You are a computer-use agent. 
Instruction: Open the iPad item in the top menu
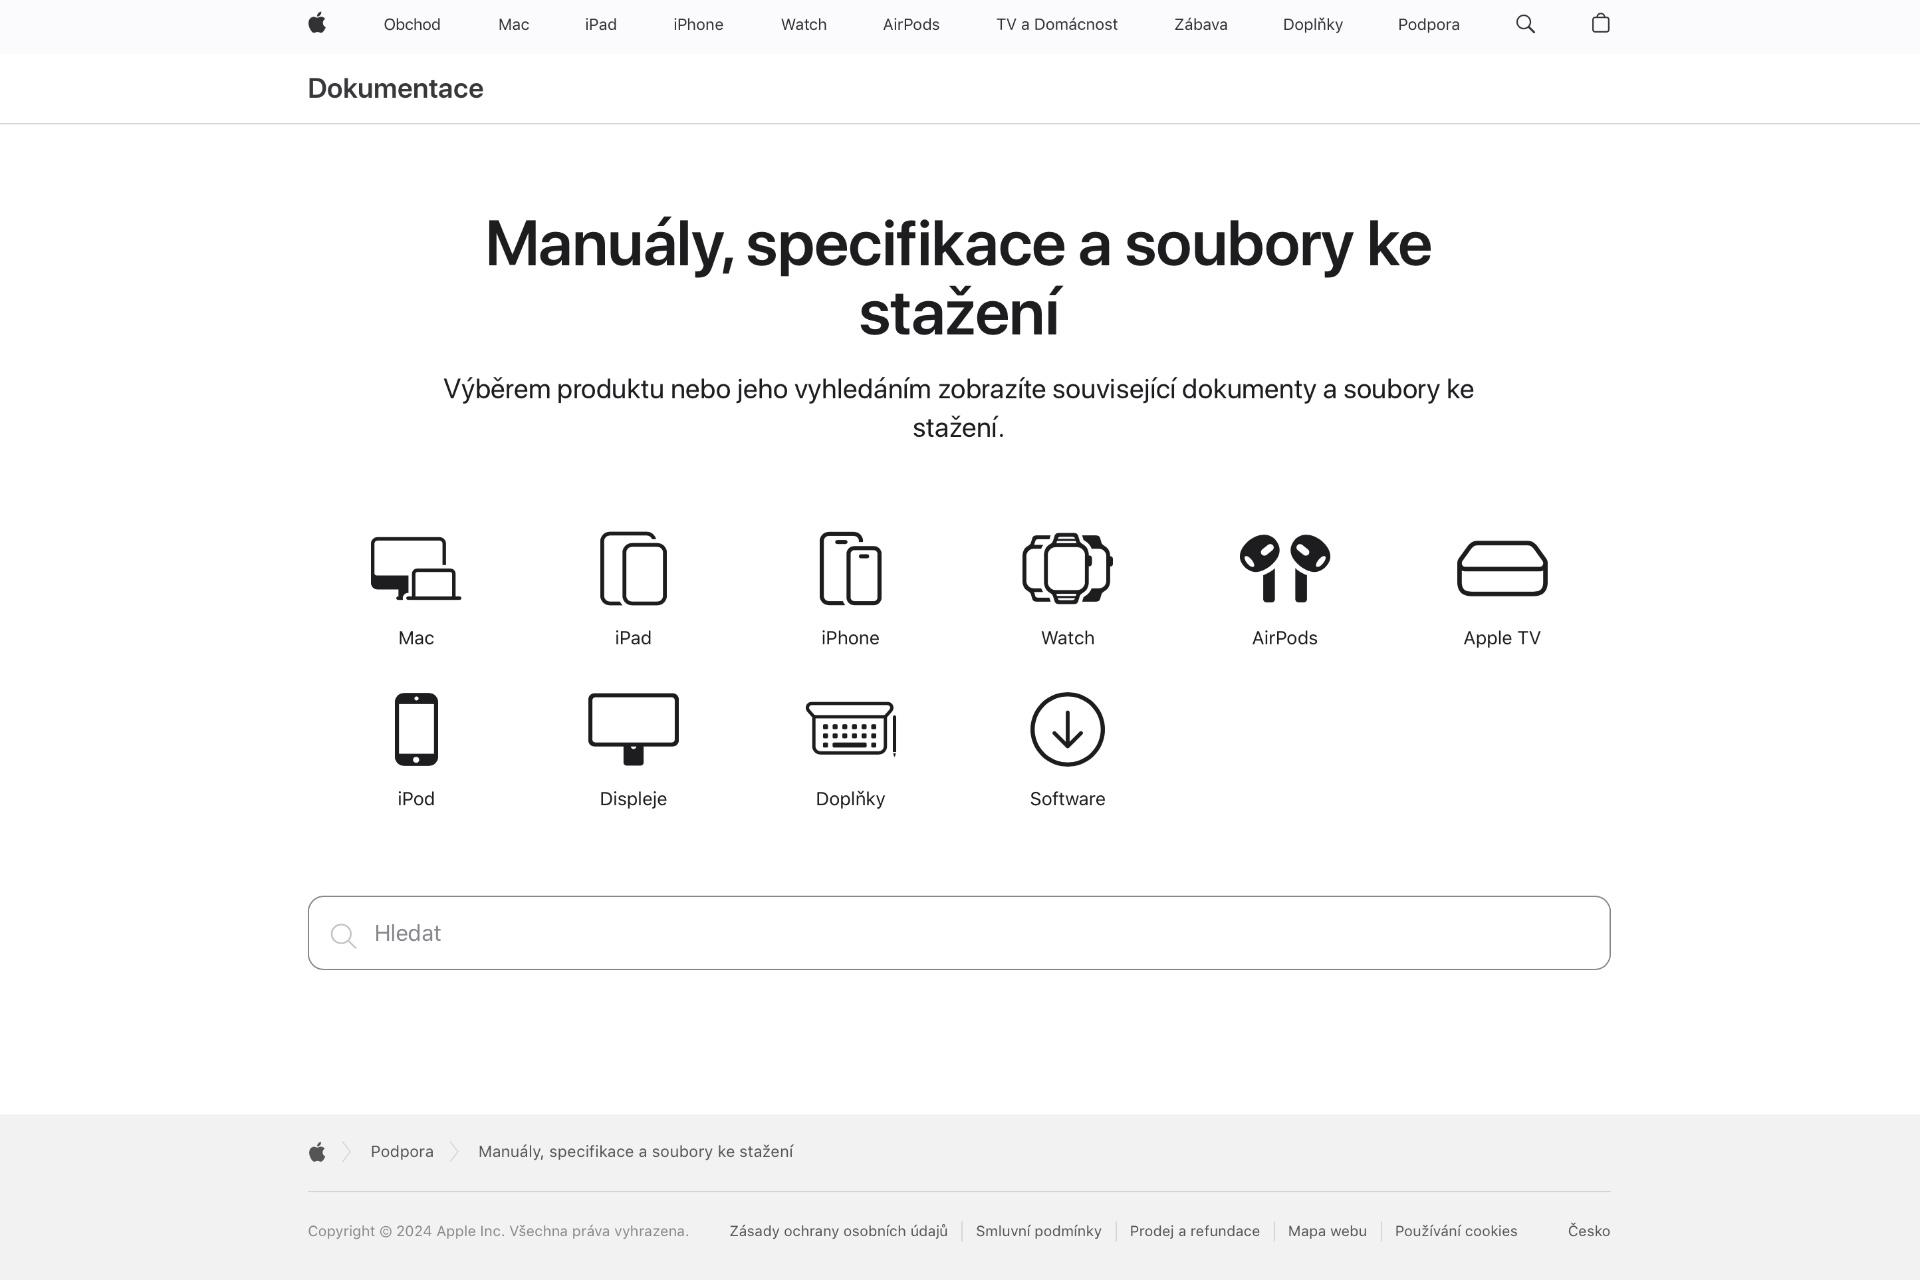(601, 24)
